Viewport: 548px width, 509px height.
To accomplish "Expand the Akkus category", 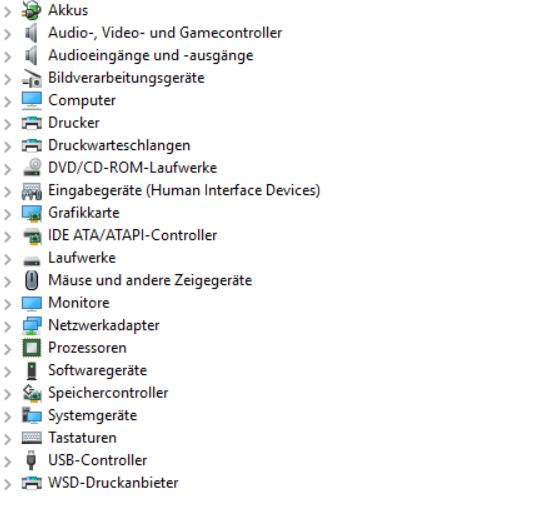I will (8, 12).
